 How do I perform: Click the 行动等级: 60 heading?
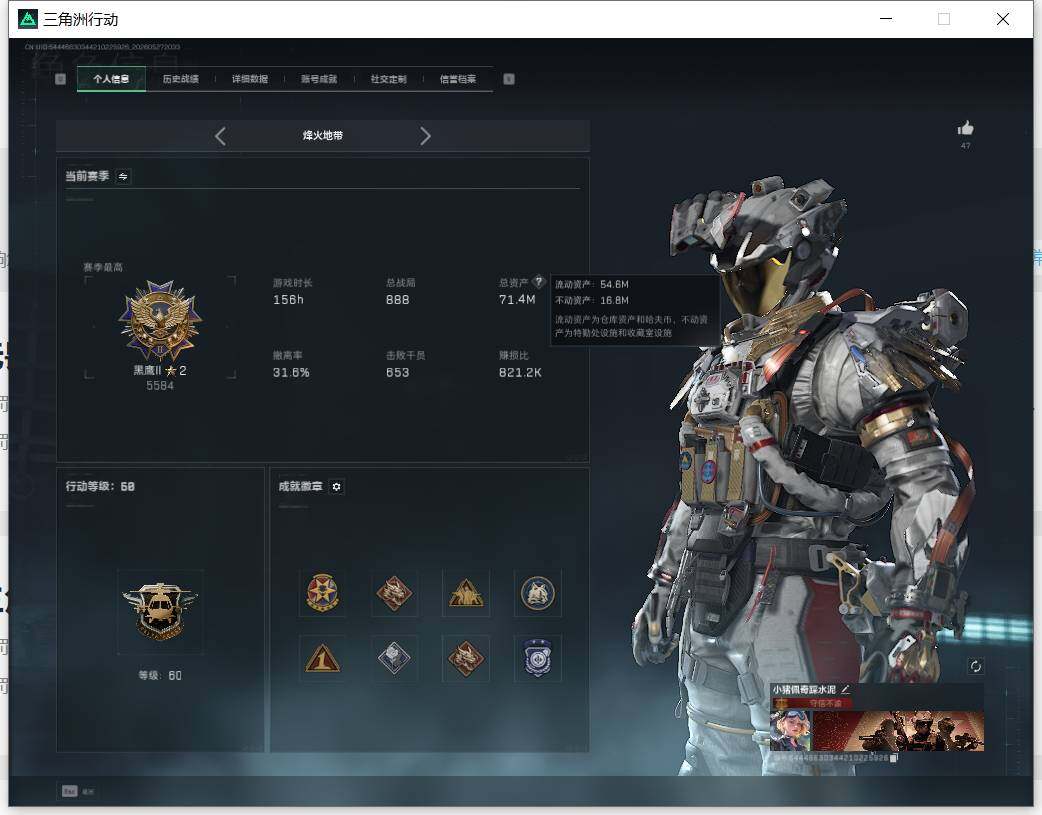[100, 487]
